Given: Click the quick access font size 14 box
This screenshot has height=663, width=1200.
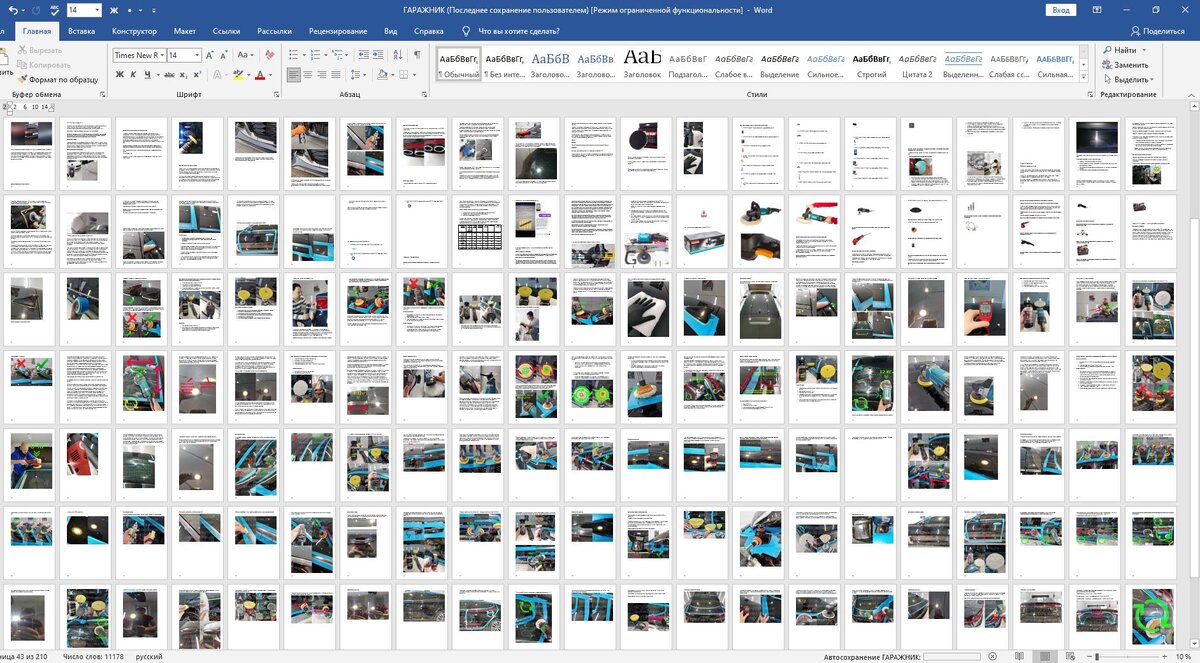Looking at the screenshot, I should coord(84,9).
